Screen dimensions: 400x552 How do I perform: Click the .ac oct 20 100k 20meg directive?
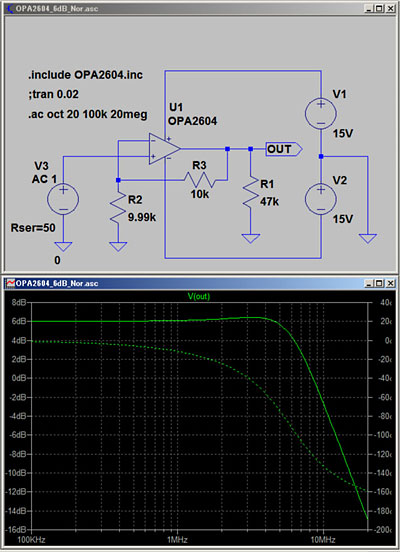click(x=88, y=114)
